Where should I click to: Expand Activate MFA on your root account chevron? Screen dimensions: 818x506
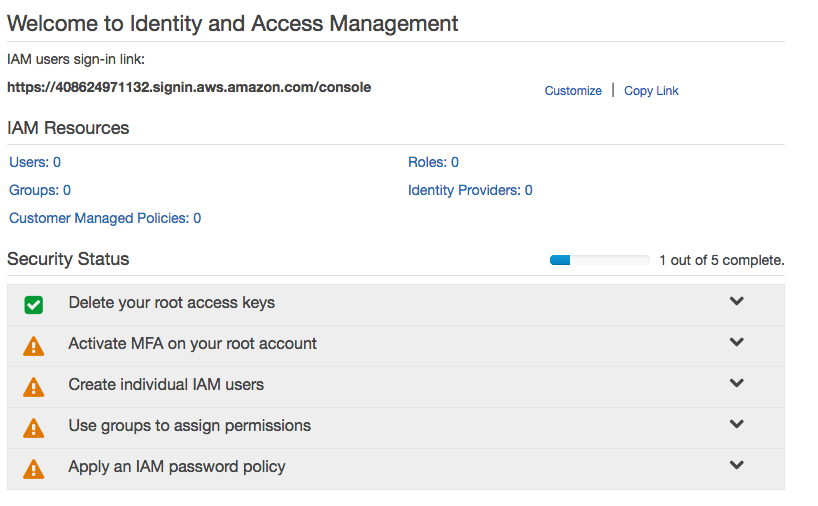point(737,342)
